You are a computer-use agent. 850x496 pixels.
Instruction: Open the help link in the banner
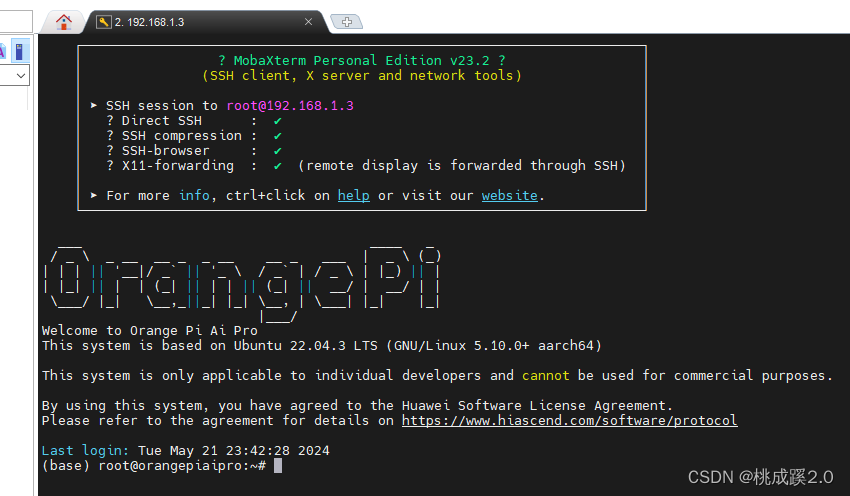tap(353, 195)
